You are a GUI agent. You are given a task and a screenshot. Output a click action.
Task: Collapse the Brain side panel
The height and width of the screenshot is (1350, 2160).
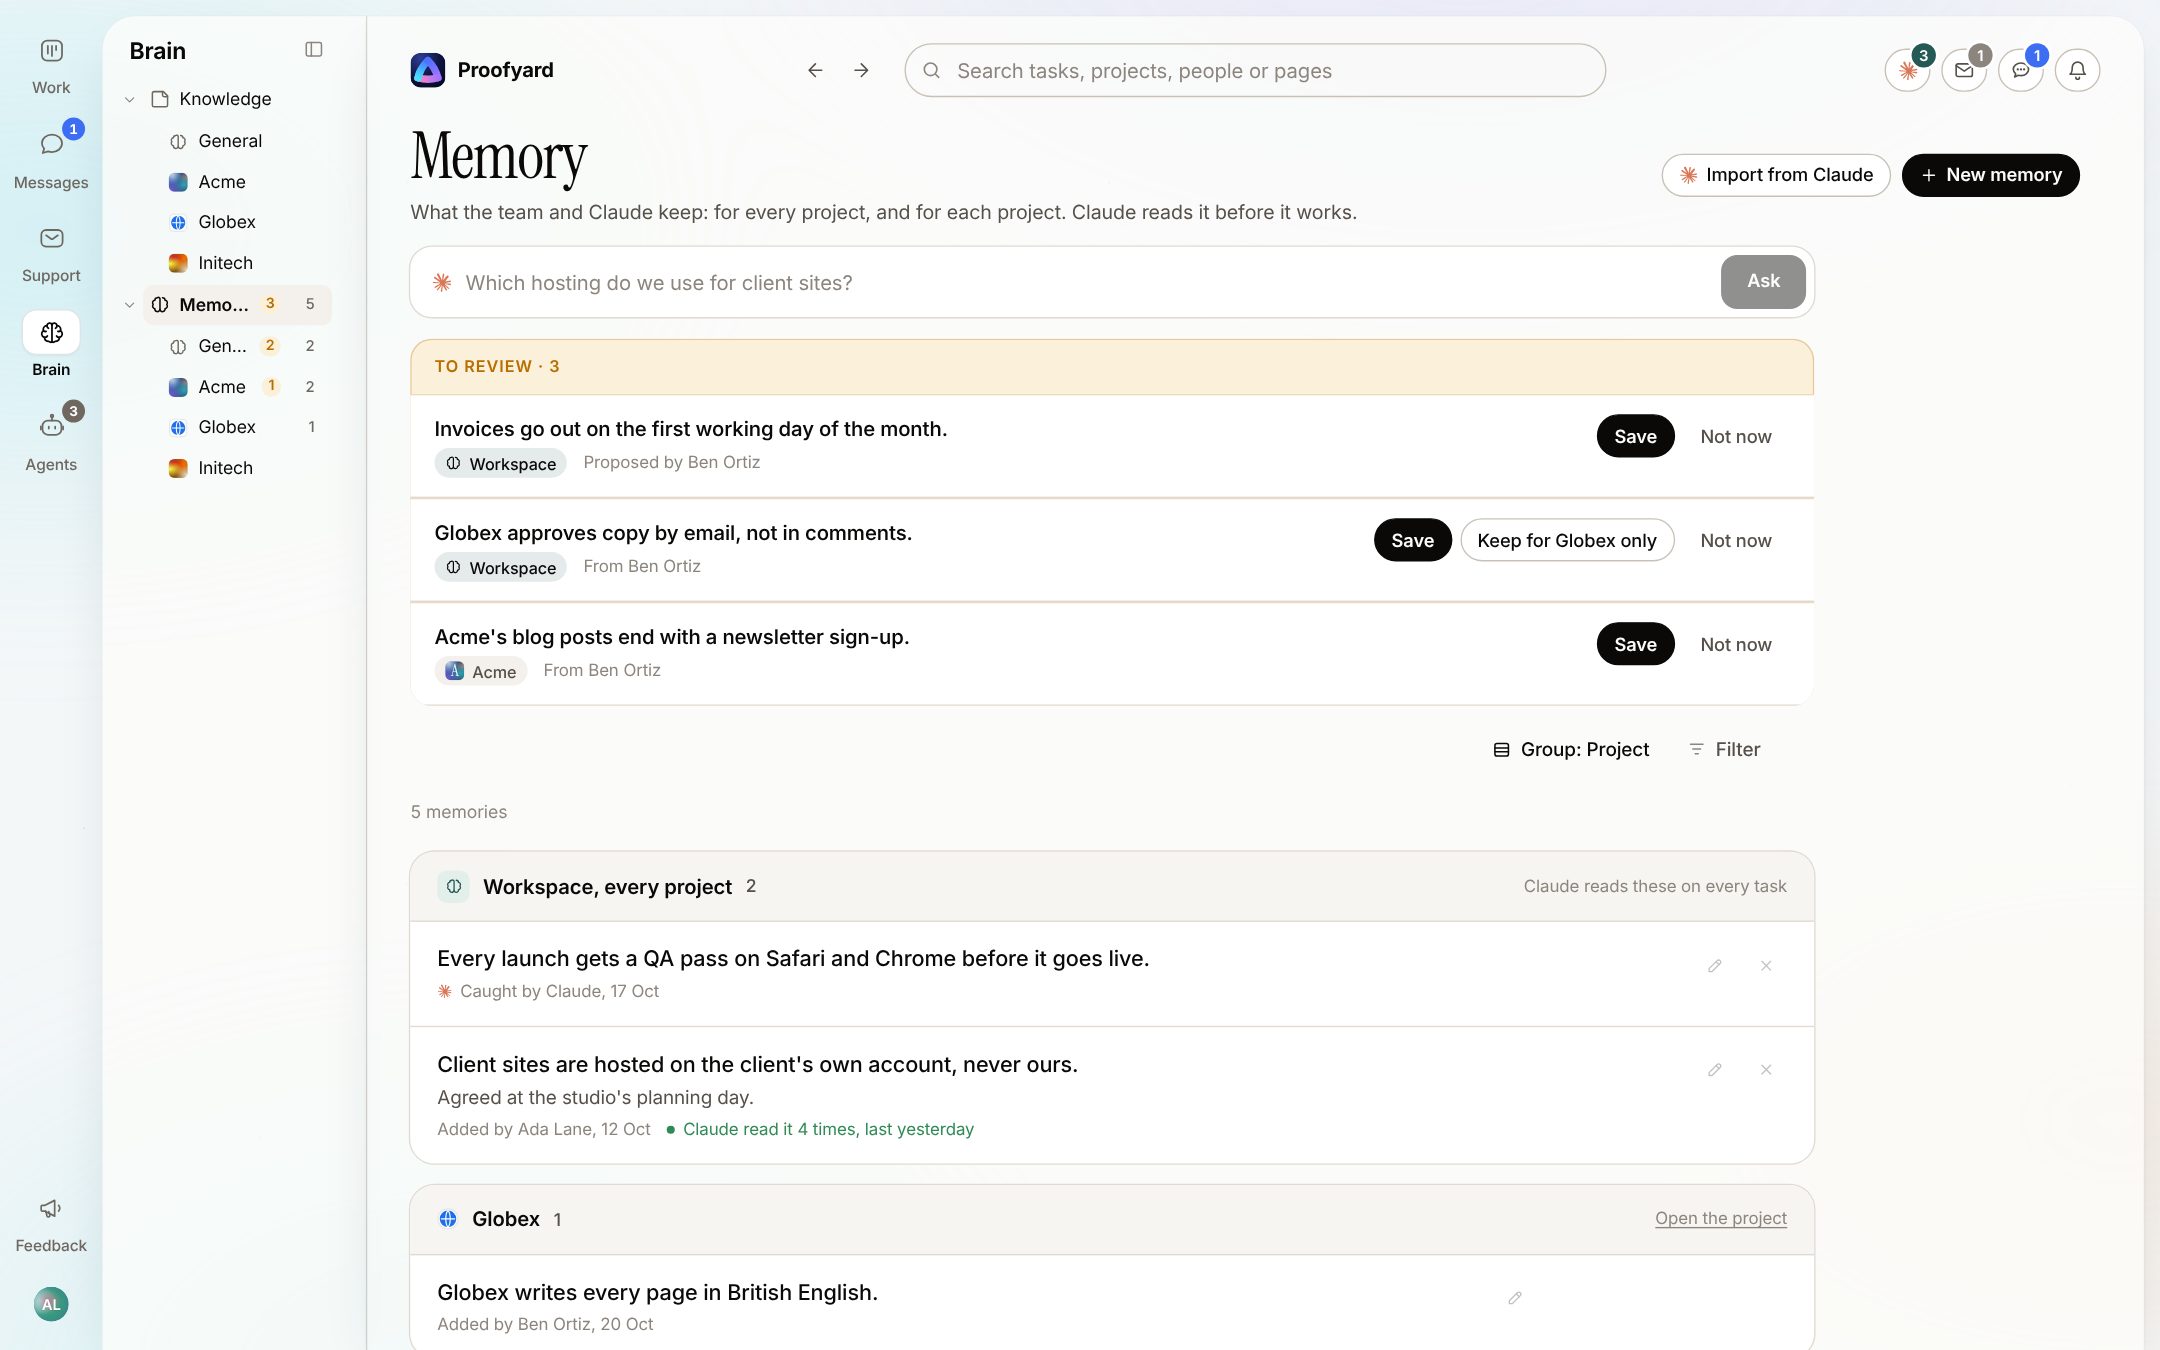(314, 50)
